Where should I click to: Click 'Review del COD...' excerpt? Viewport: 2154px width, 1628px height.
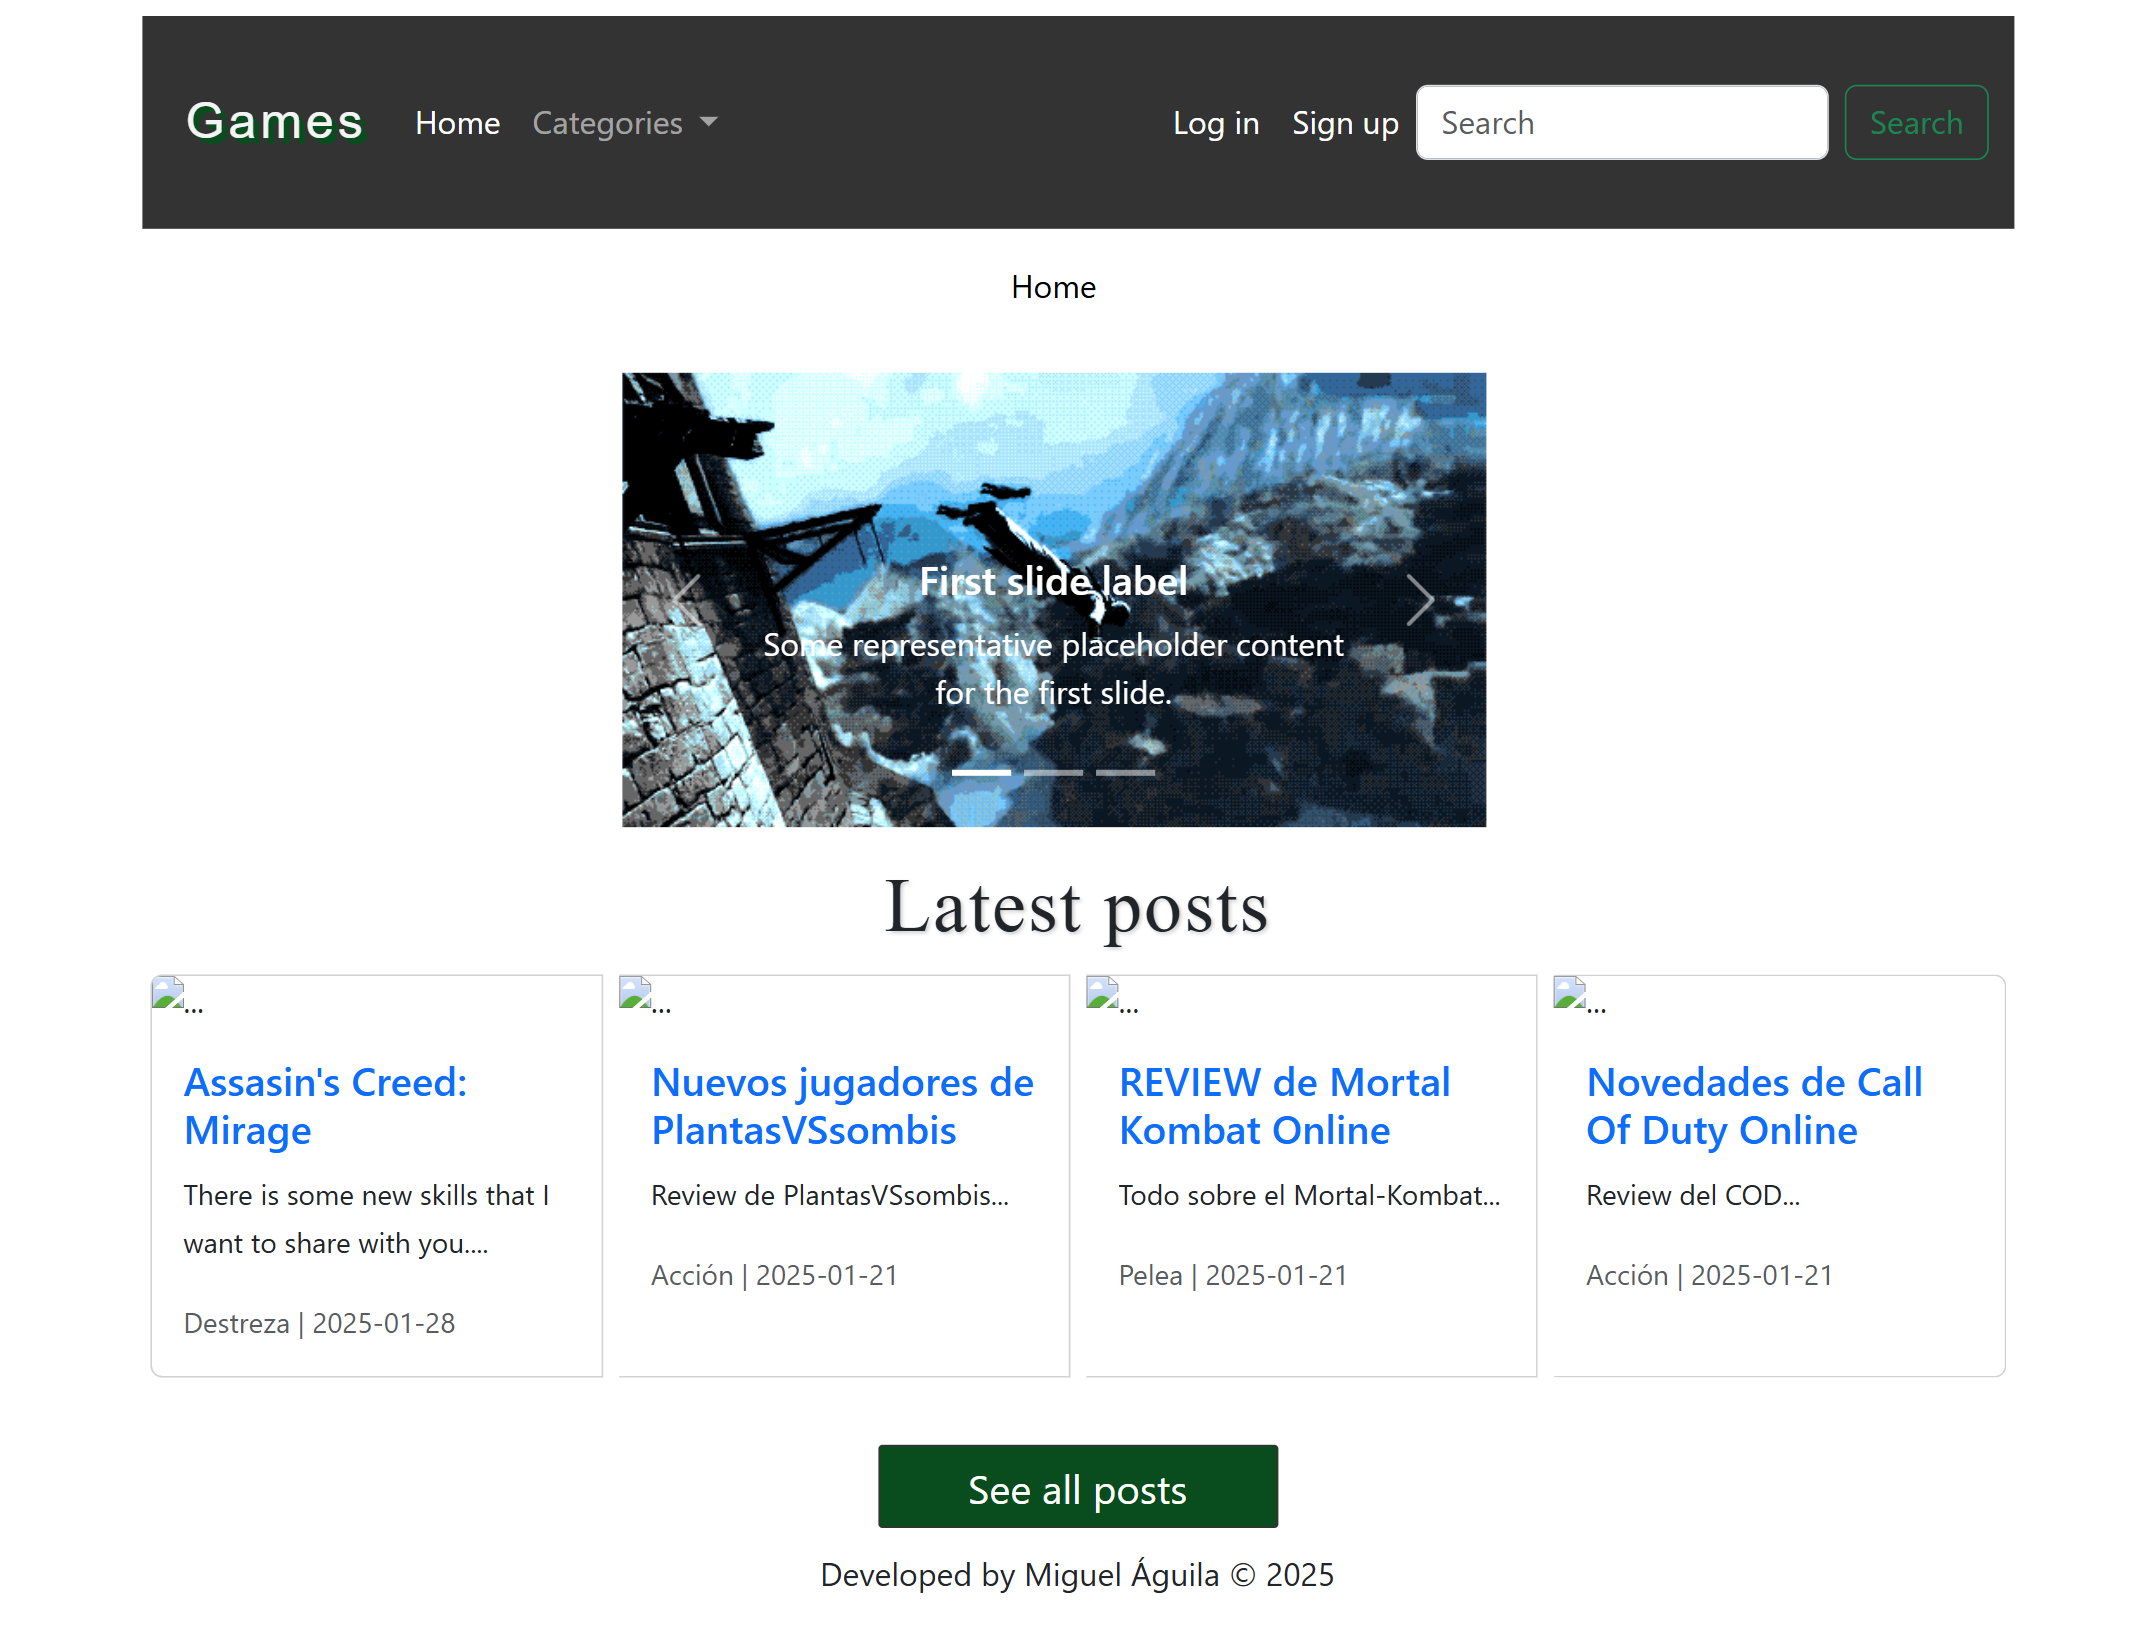click(1693, 1196)
